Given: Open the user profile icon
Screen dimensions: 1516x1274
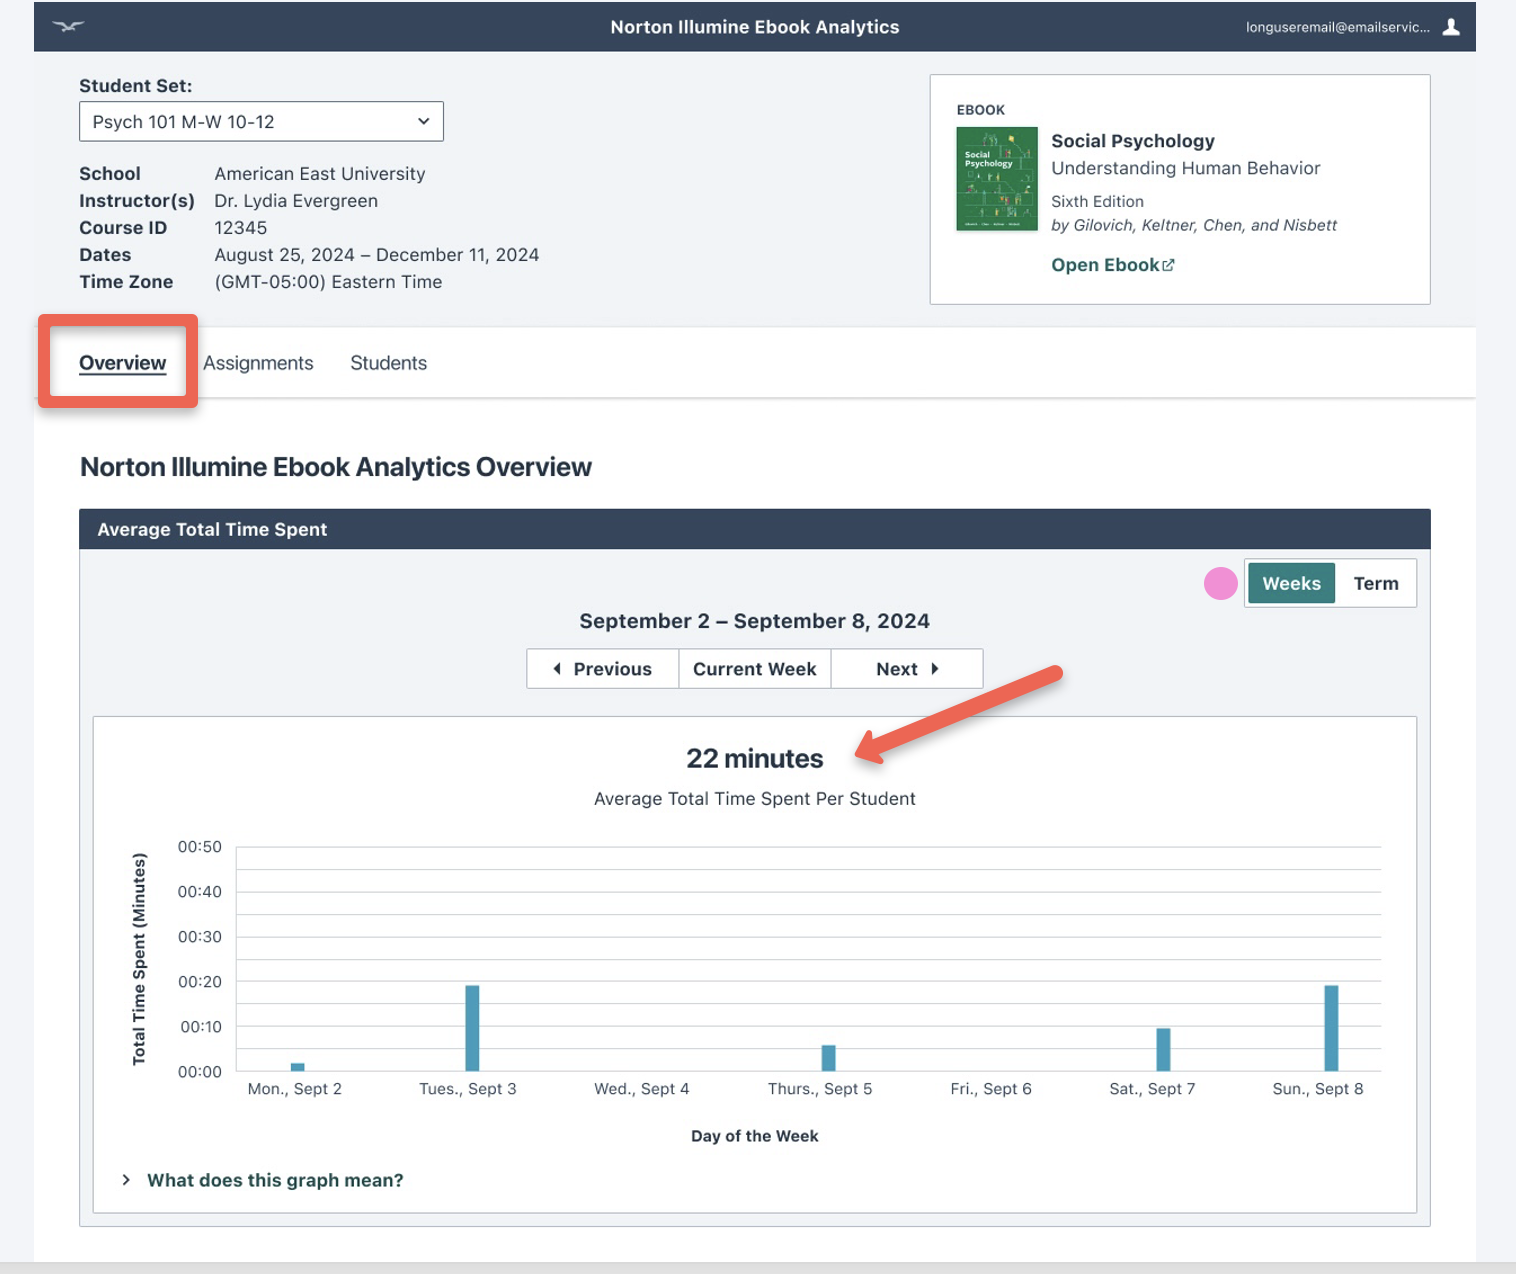Looking at the screenshot, I should click(x=1451, y=27).
